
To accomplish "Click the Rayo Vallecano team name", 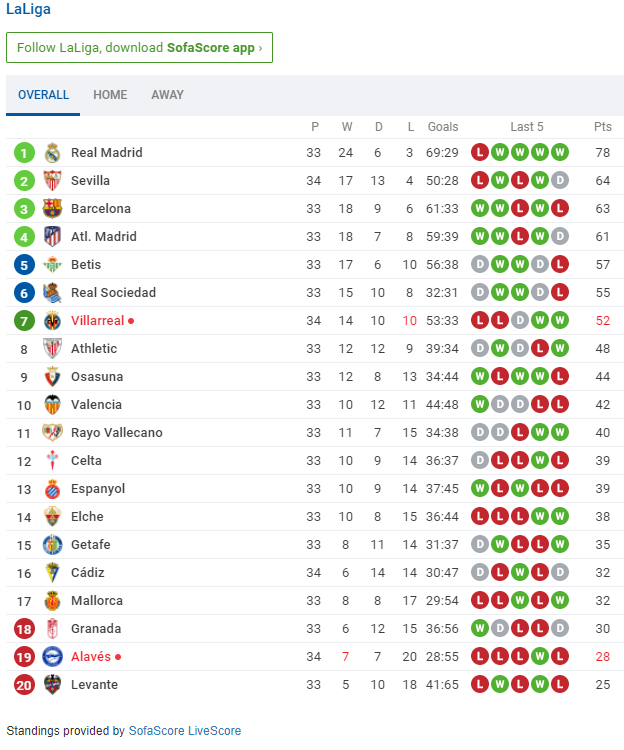I will (x=116, y=433).
